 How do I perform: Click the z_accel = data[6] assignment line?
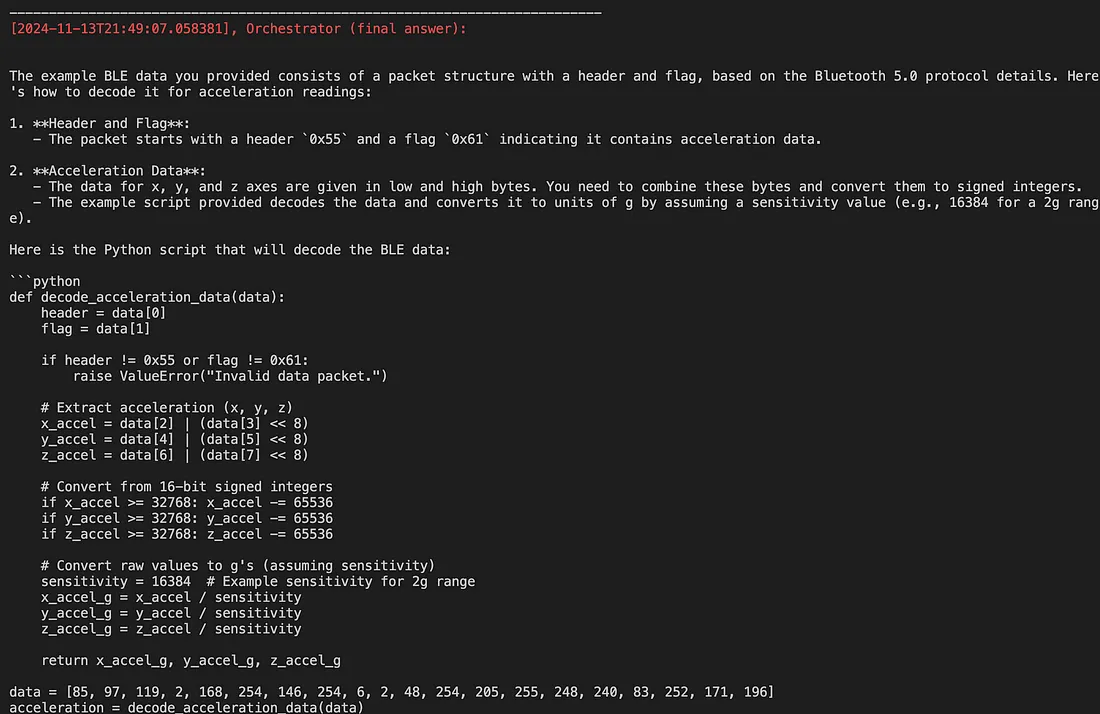click(x=175, y=455)
